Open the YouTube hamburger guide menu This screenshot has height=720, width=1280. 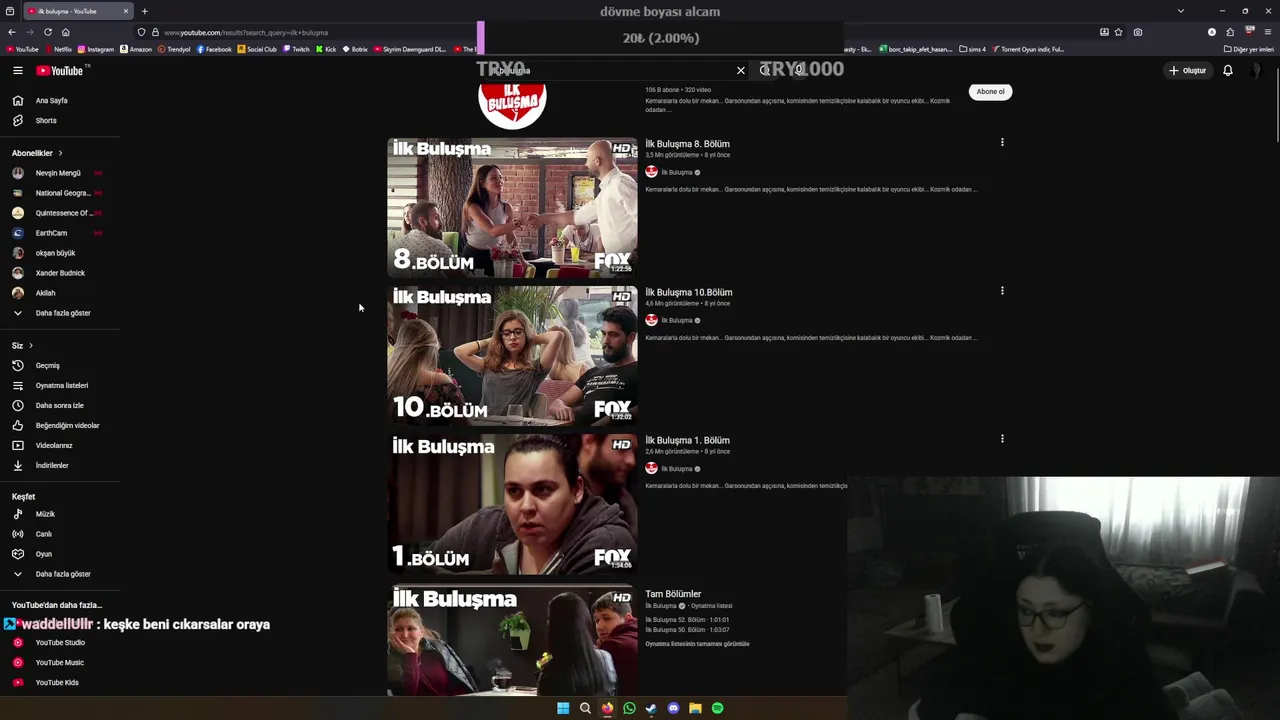point(18,70)
